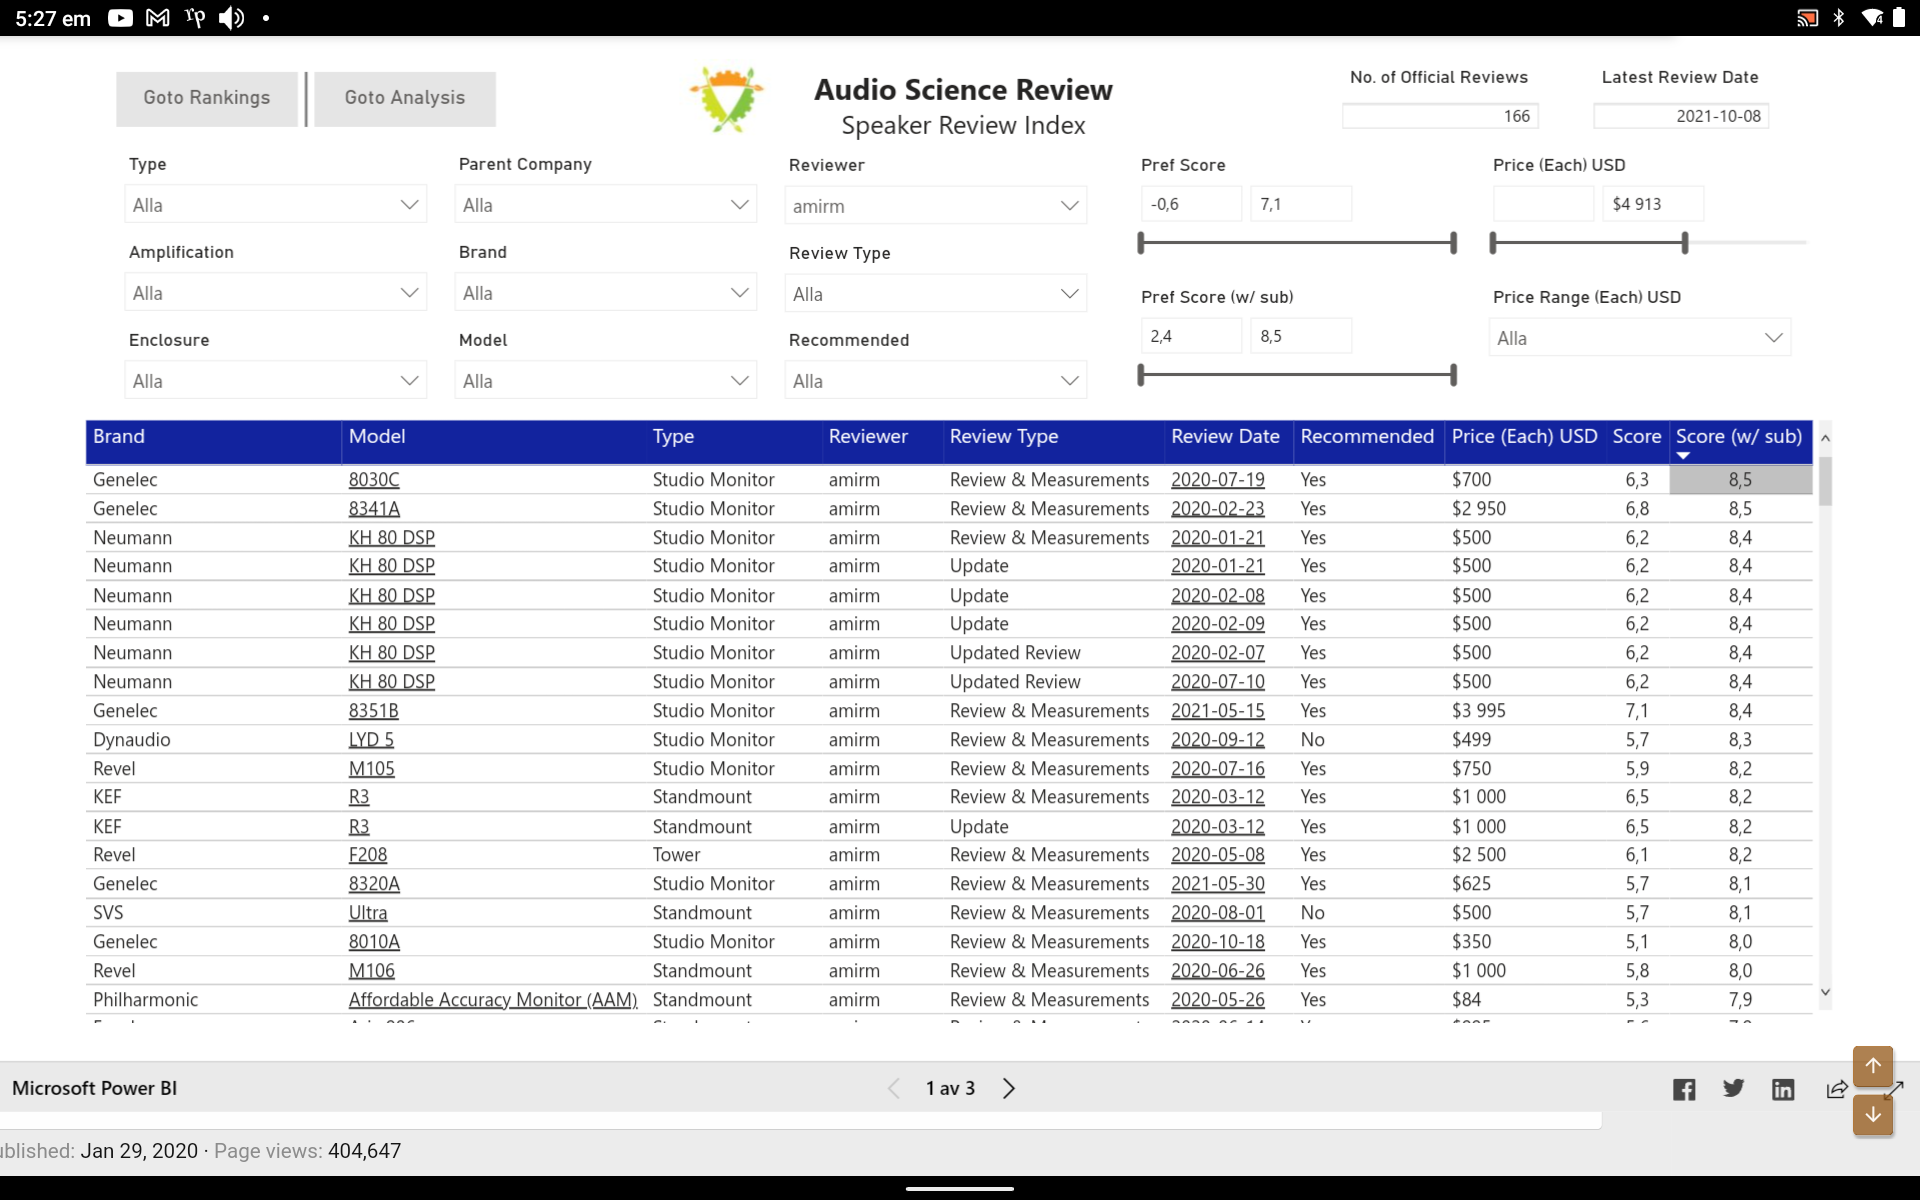The height and width of the screenshot is (1200, 1920).
Task: Select the highlighted 8,5 score cell
Action: [x=1740, y=480]
